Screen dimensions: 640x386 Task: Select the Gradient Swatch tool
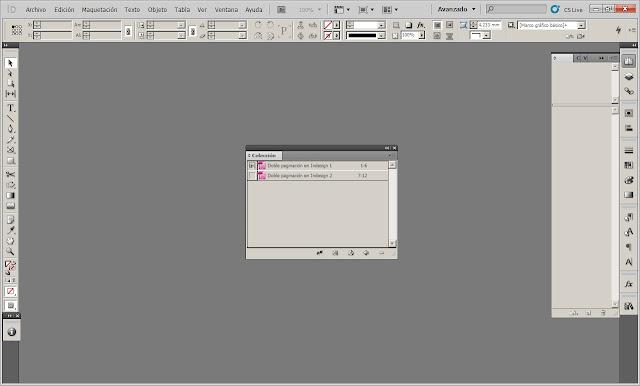coord(11,195)
